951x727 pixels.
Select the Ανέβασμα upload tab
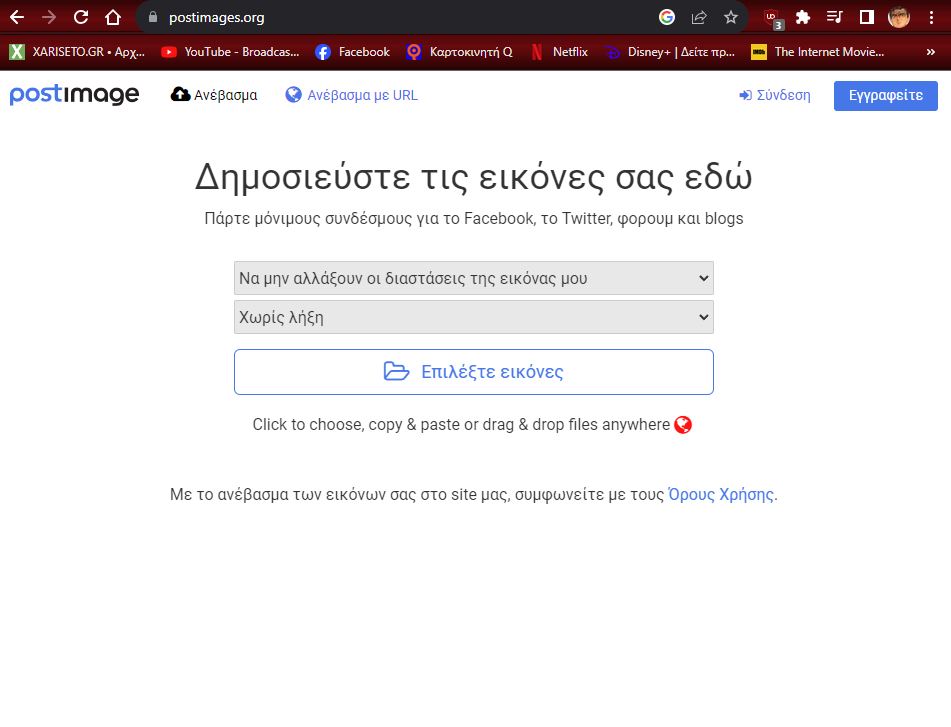tap(214, 95)
